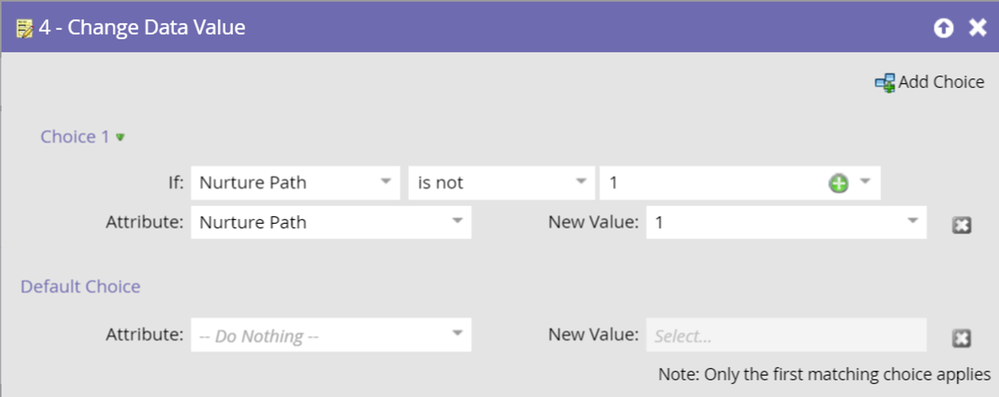Viewport: 999px width, 397px height.
Task: Open the If field Nurture Path dropdown
Action: coord(296,183)
